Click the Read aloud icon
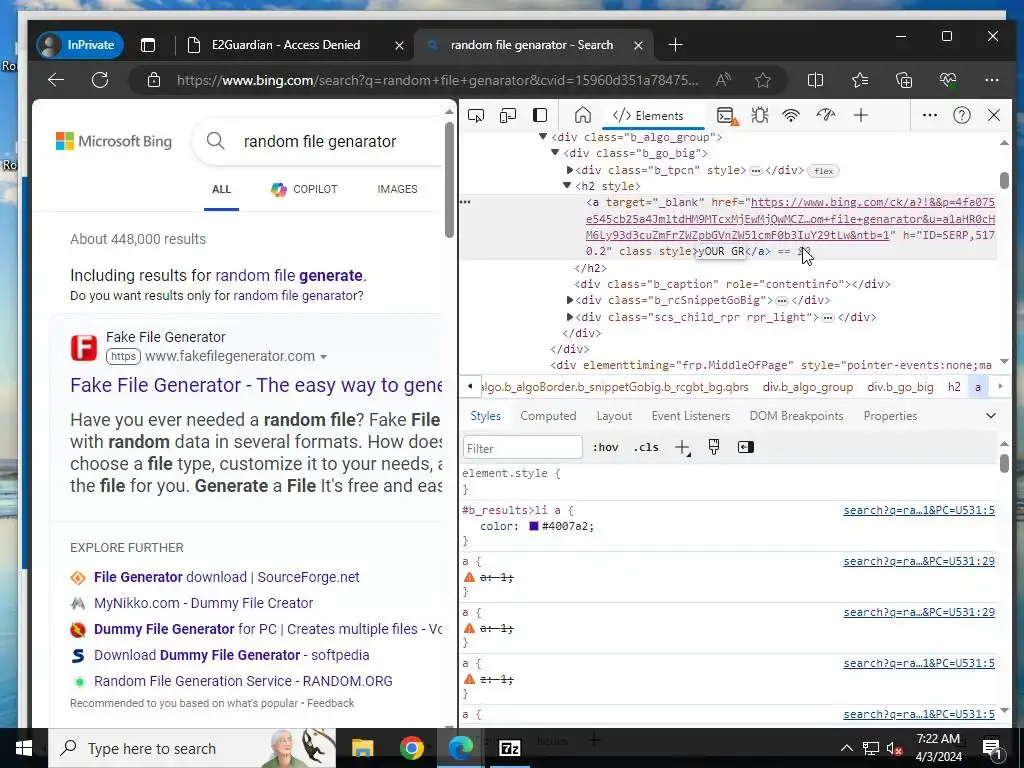This screenshot has height=768, width=1024. pyautogui.click(x=723, y=80)
